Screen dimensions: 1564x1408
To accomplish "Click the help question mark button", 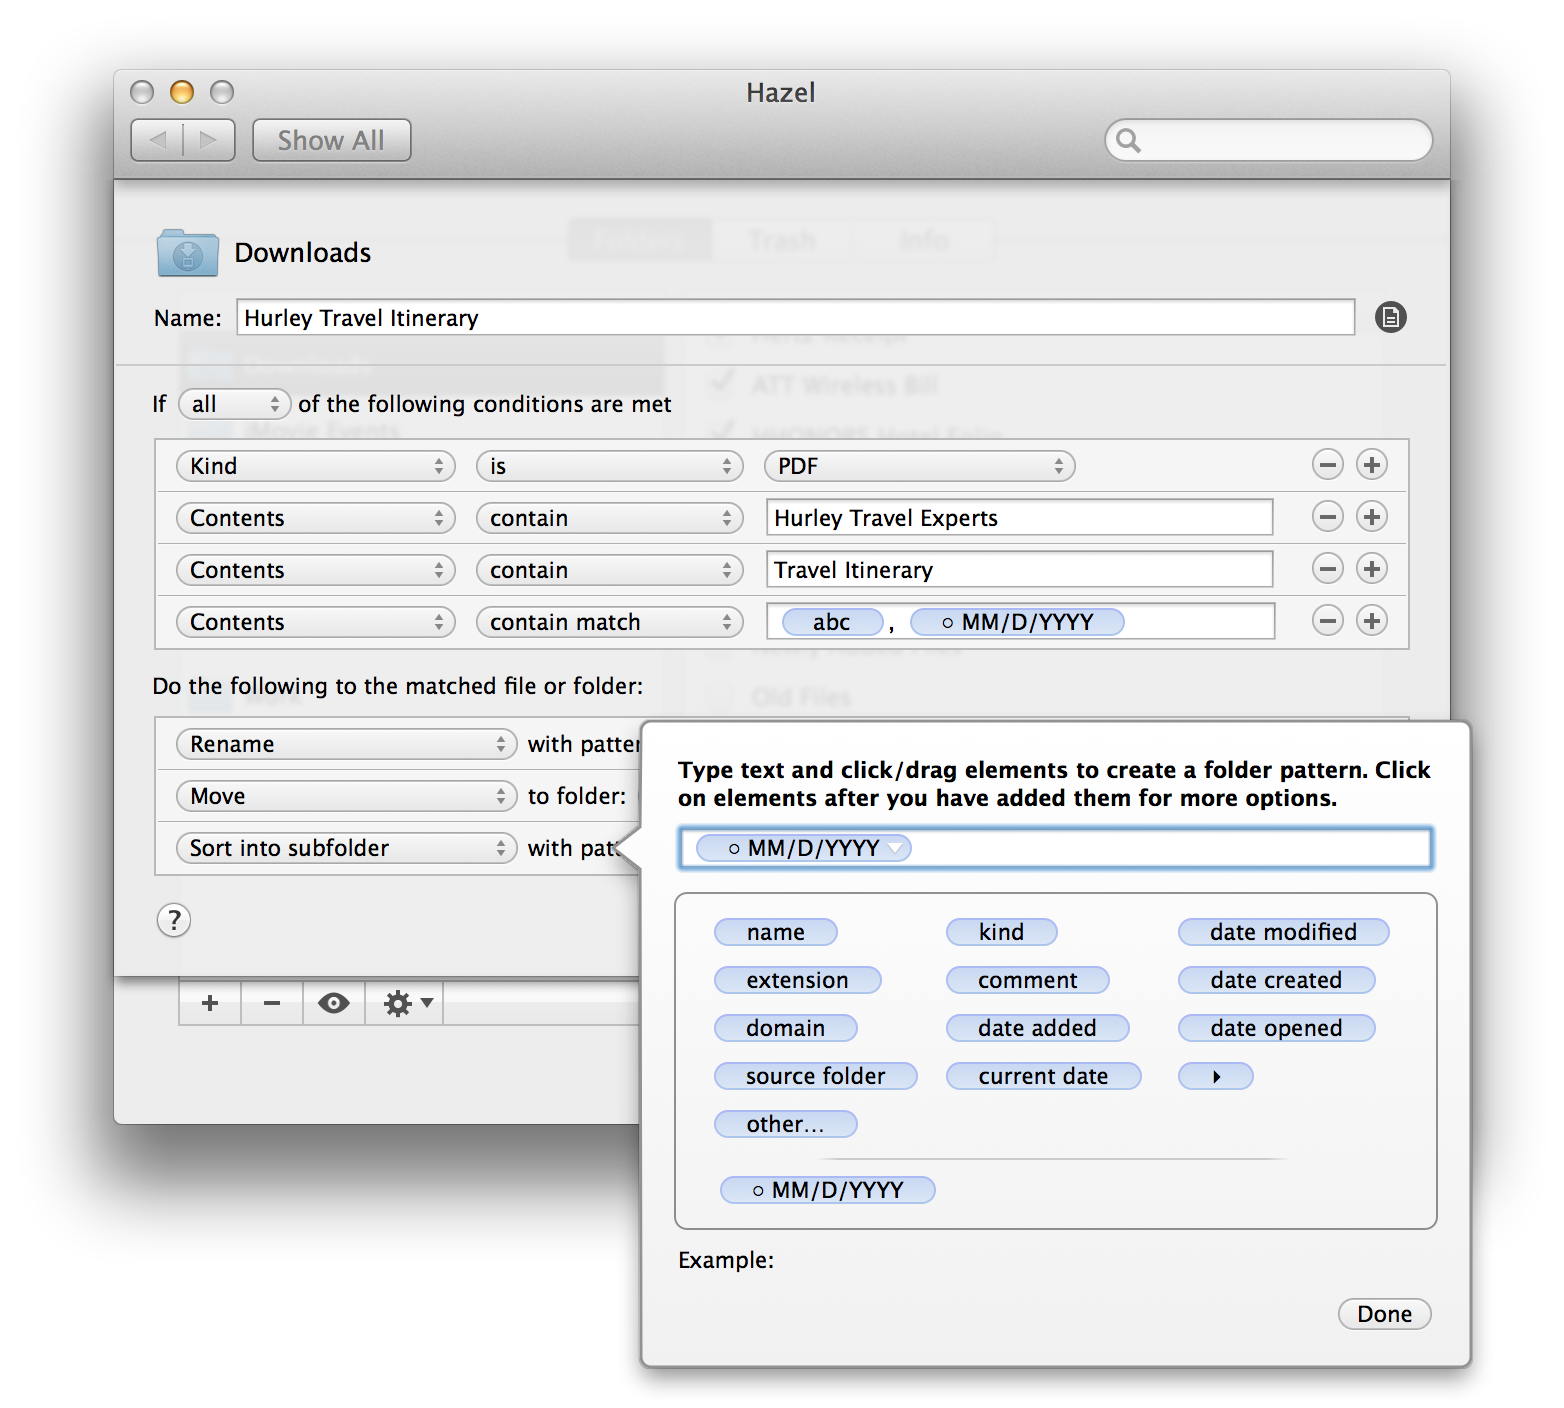I will (174, 920).
